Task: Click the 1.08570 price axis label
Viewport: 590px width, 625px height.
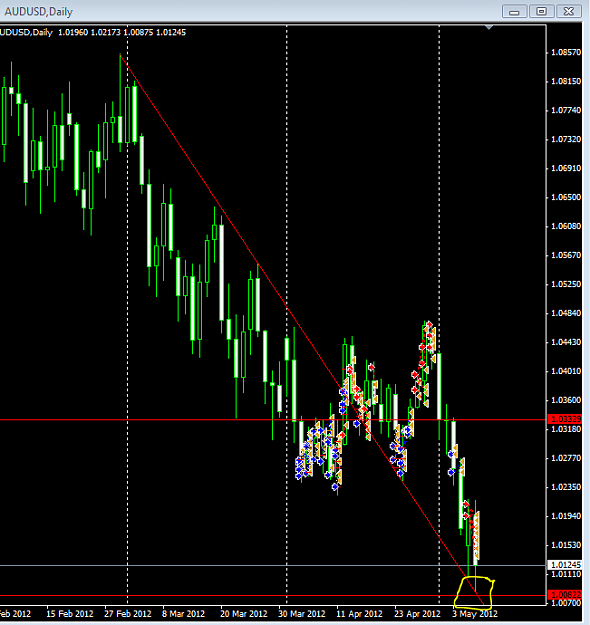Action: coord(566,52)
